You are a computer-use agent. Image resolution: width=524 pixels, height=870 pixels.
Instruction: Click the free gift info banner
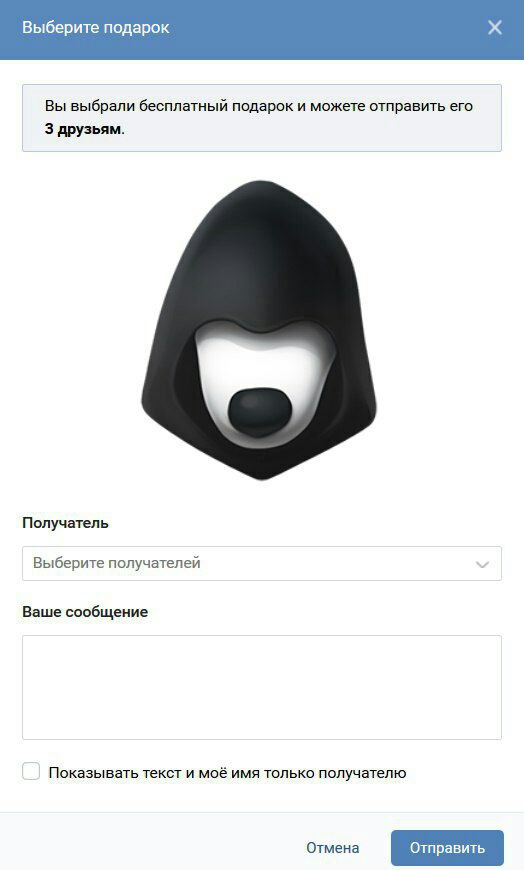coord(262,118)
